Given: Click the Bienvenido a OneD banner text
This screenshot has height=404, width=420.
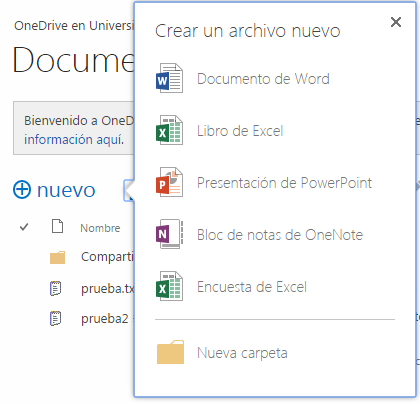Looking at the screenshot, I should (79, 121).
